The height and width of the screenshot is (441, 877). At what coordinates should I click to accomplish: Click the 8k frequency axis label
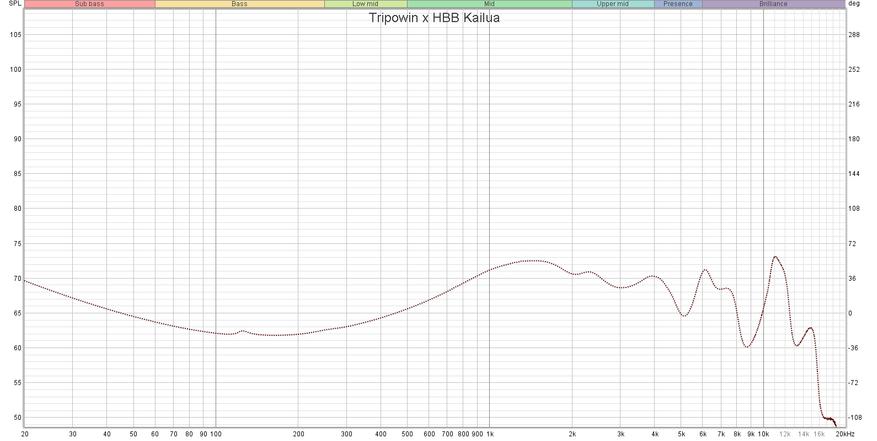click(x=737, y=434)
